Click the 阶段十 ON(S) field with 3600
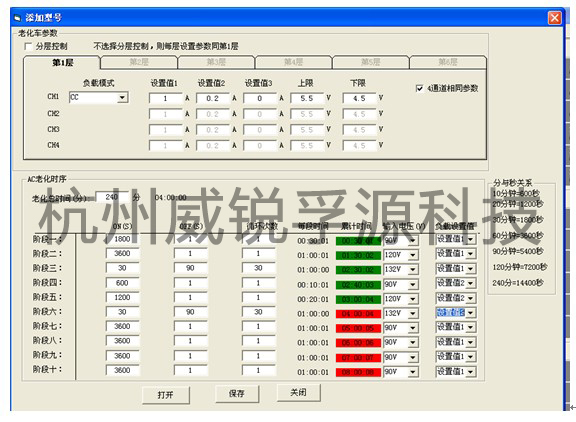This screenshot has height=422, width=576. [122, 370]
